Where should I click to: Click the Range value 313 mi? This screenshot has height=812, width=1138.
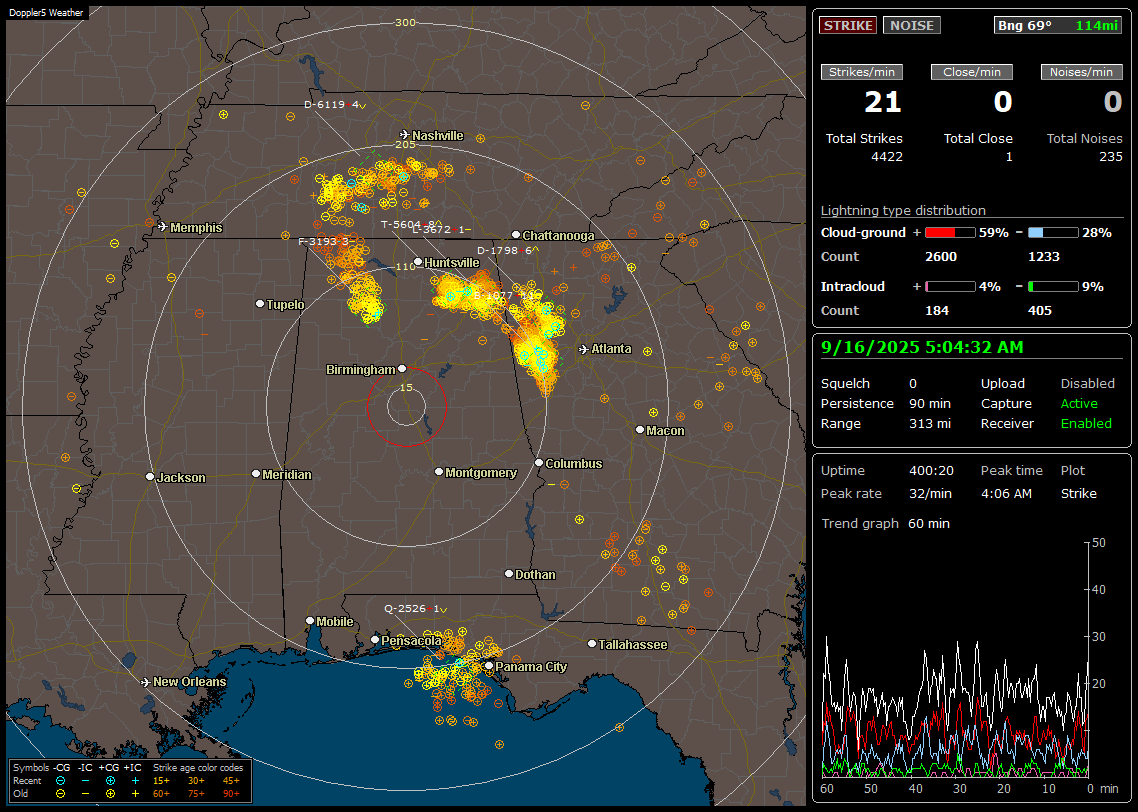(x=930, y=424)
